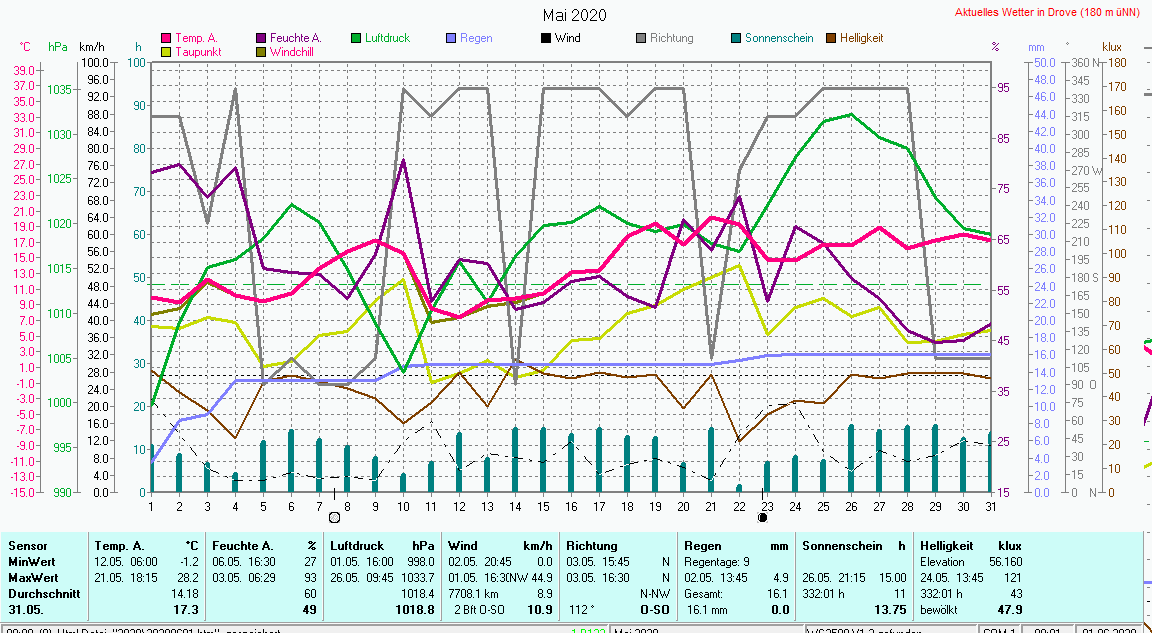1152x633 pixels.
Task: Click the Helligkeit column header in the table
Action: pyautogui.click(x=946, y=546)
